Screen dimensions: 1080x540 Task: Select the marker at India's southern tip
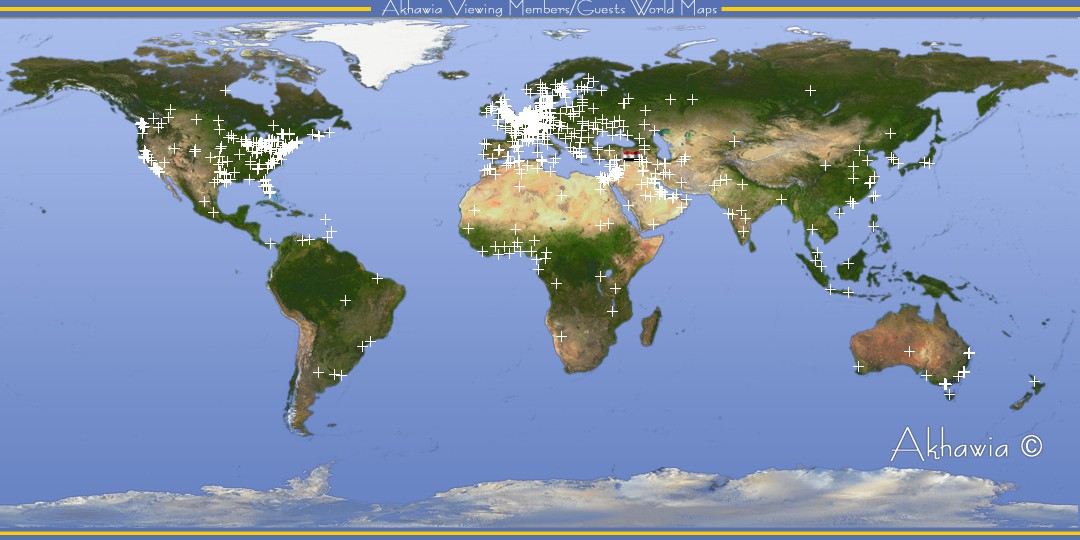pos(743,231)
